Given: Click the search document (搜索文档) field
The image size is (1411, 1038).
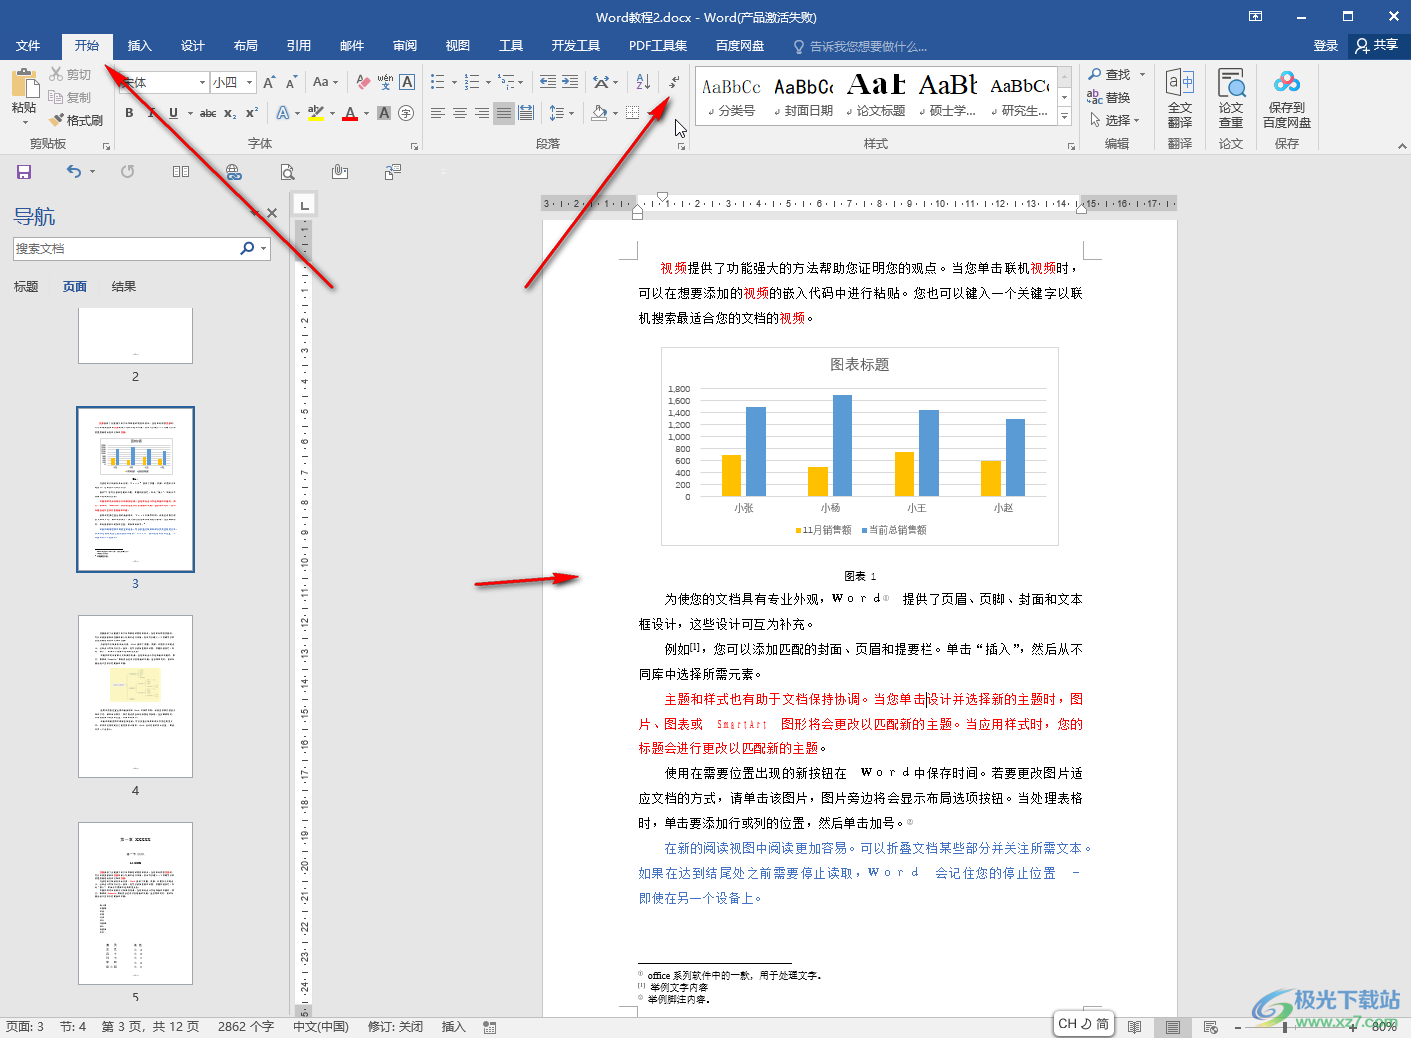Looking at the screenshot, I should pos(126,248).
